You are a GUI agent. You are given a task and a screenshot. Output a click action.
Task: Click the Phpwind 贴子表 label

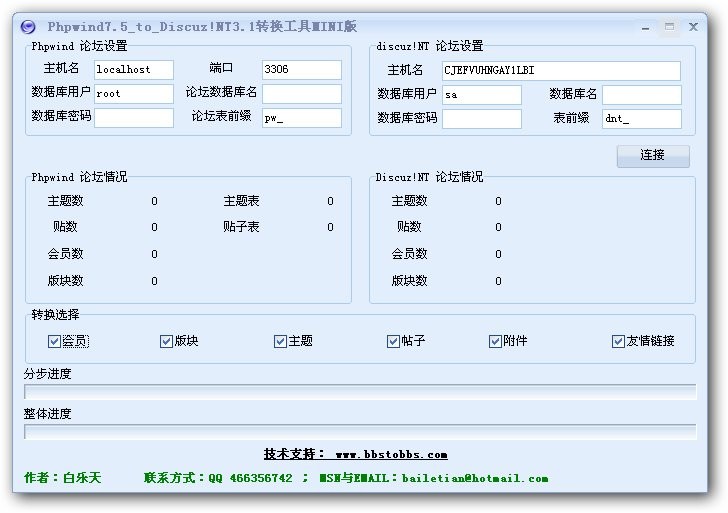[x=241, y=227]
